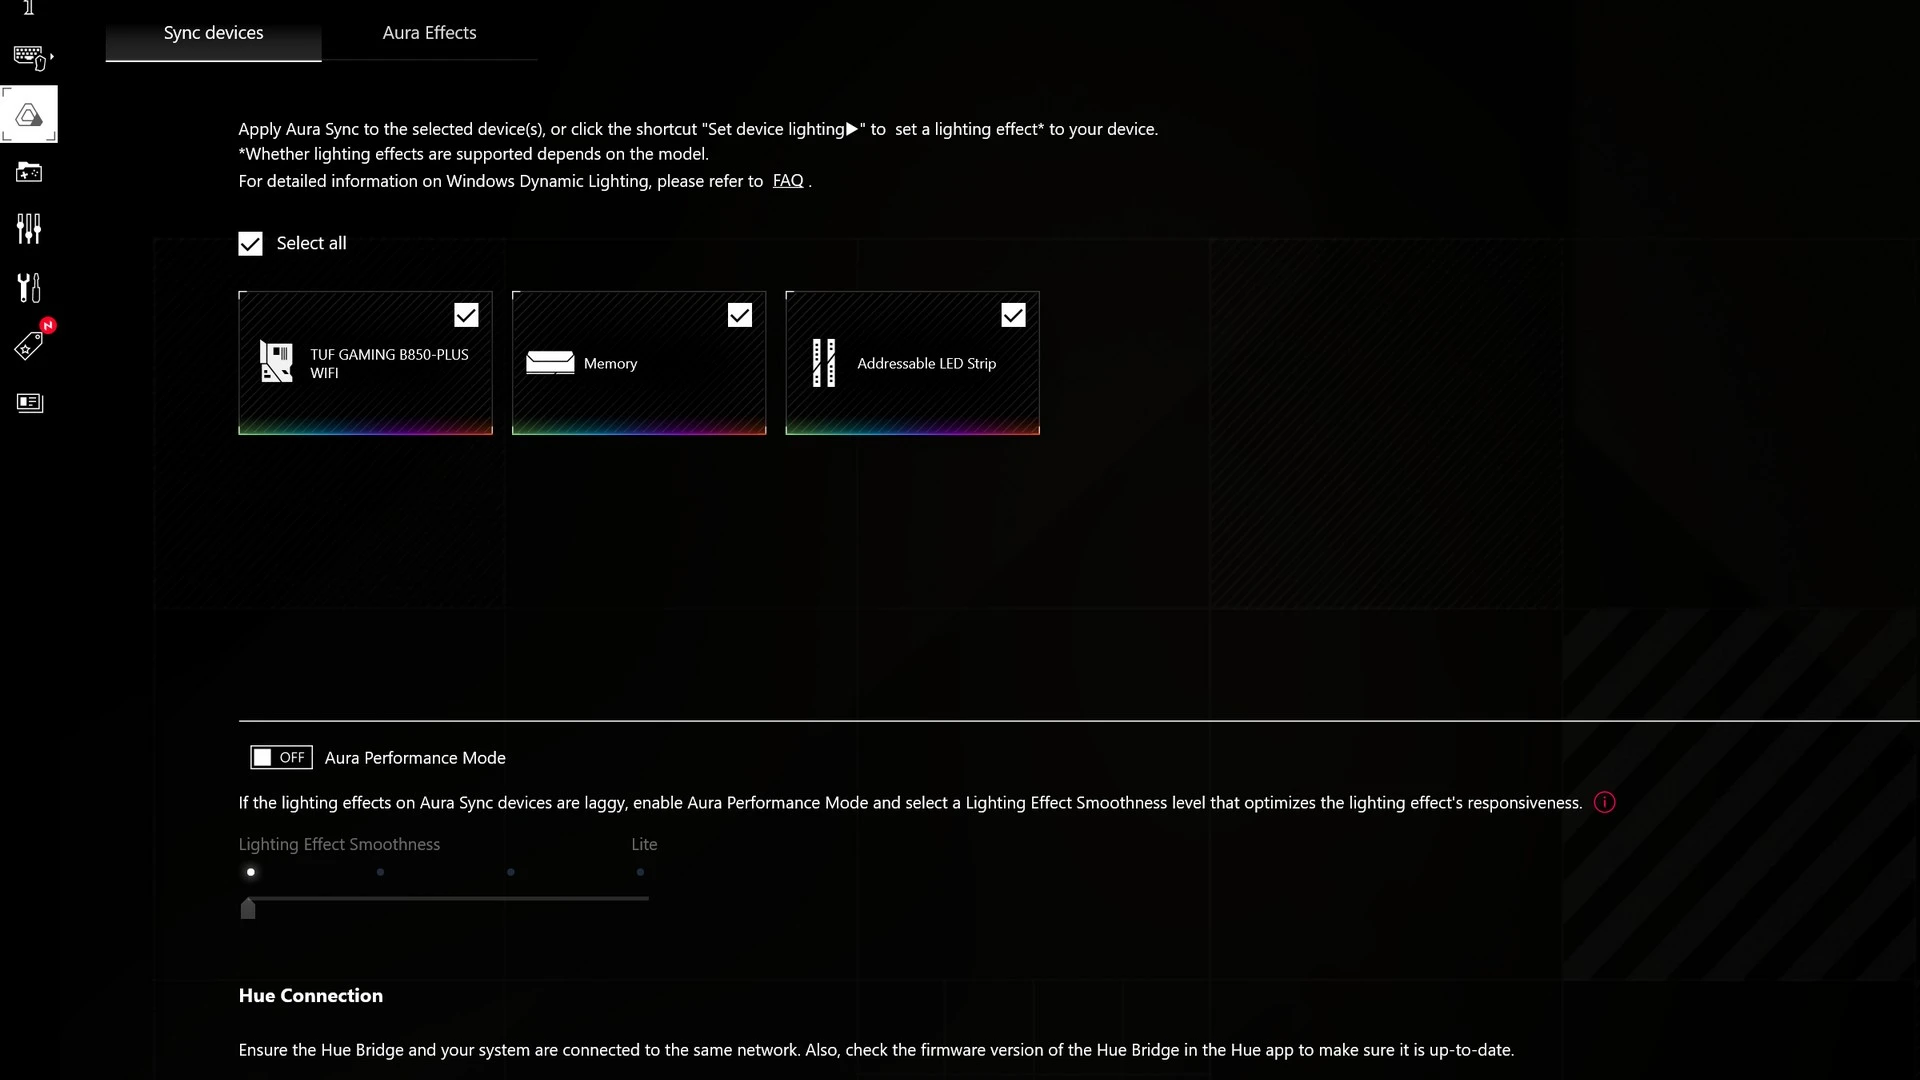Uncheck the Select all checkbox
The image size is (1920, 1080).
tap(250, 244)
